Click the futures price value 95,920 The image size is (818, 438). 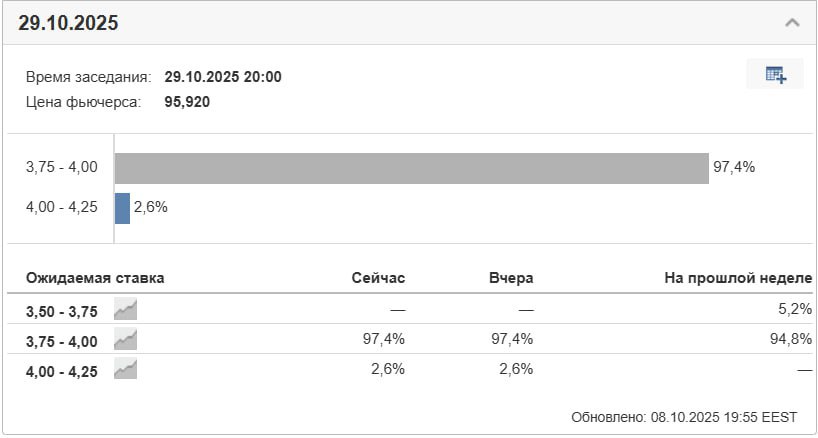(x=187, y=101)
